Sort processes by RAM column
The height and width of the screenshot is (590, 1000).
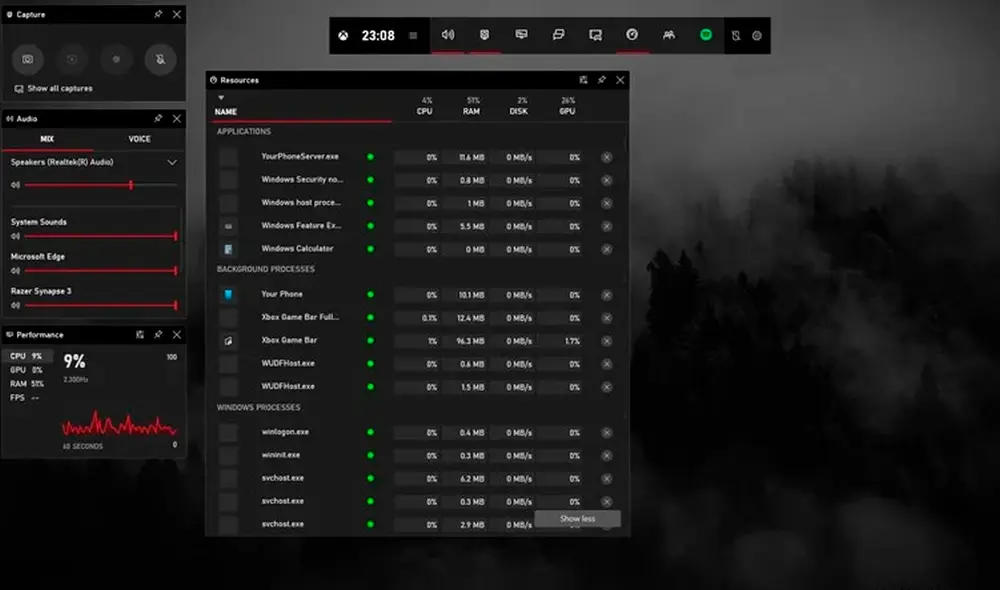click(x=472, y=107)
